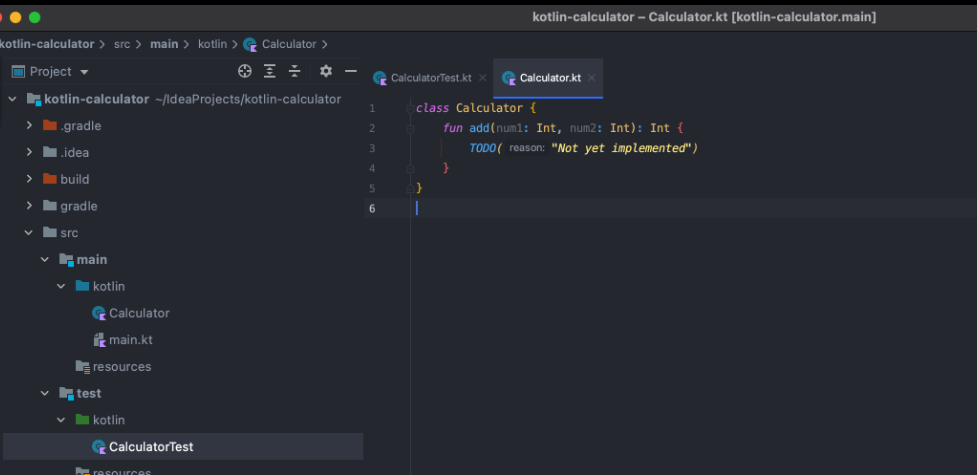Screen dimensions: 977x475
Task: Click the Calculator class name in code
Action: (489, 108)
